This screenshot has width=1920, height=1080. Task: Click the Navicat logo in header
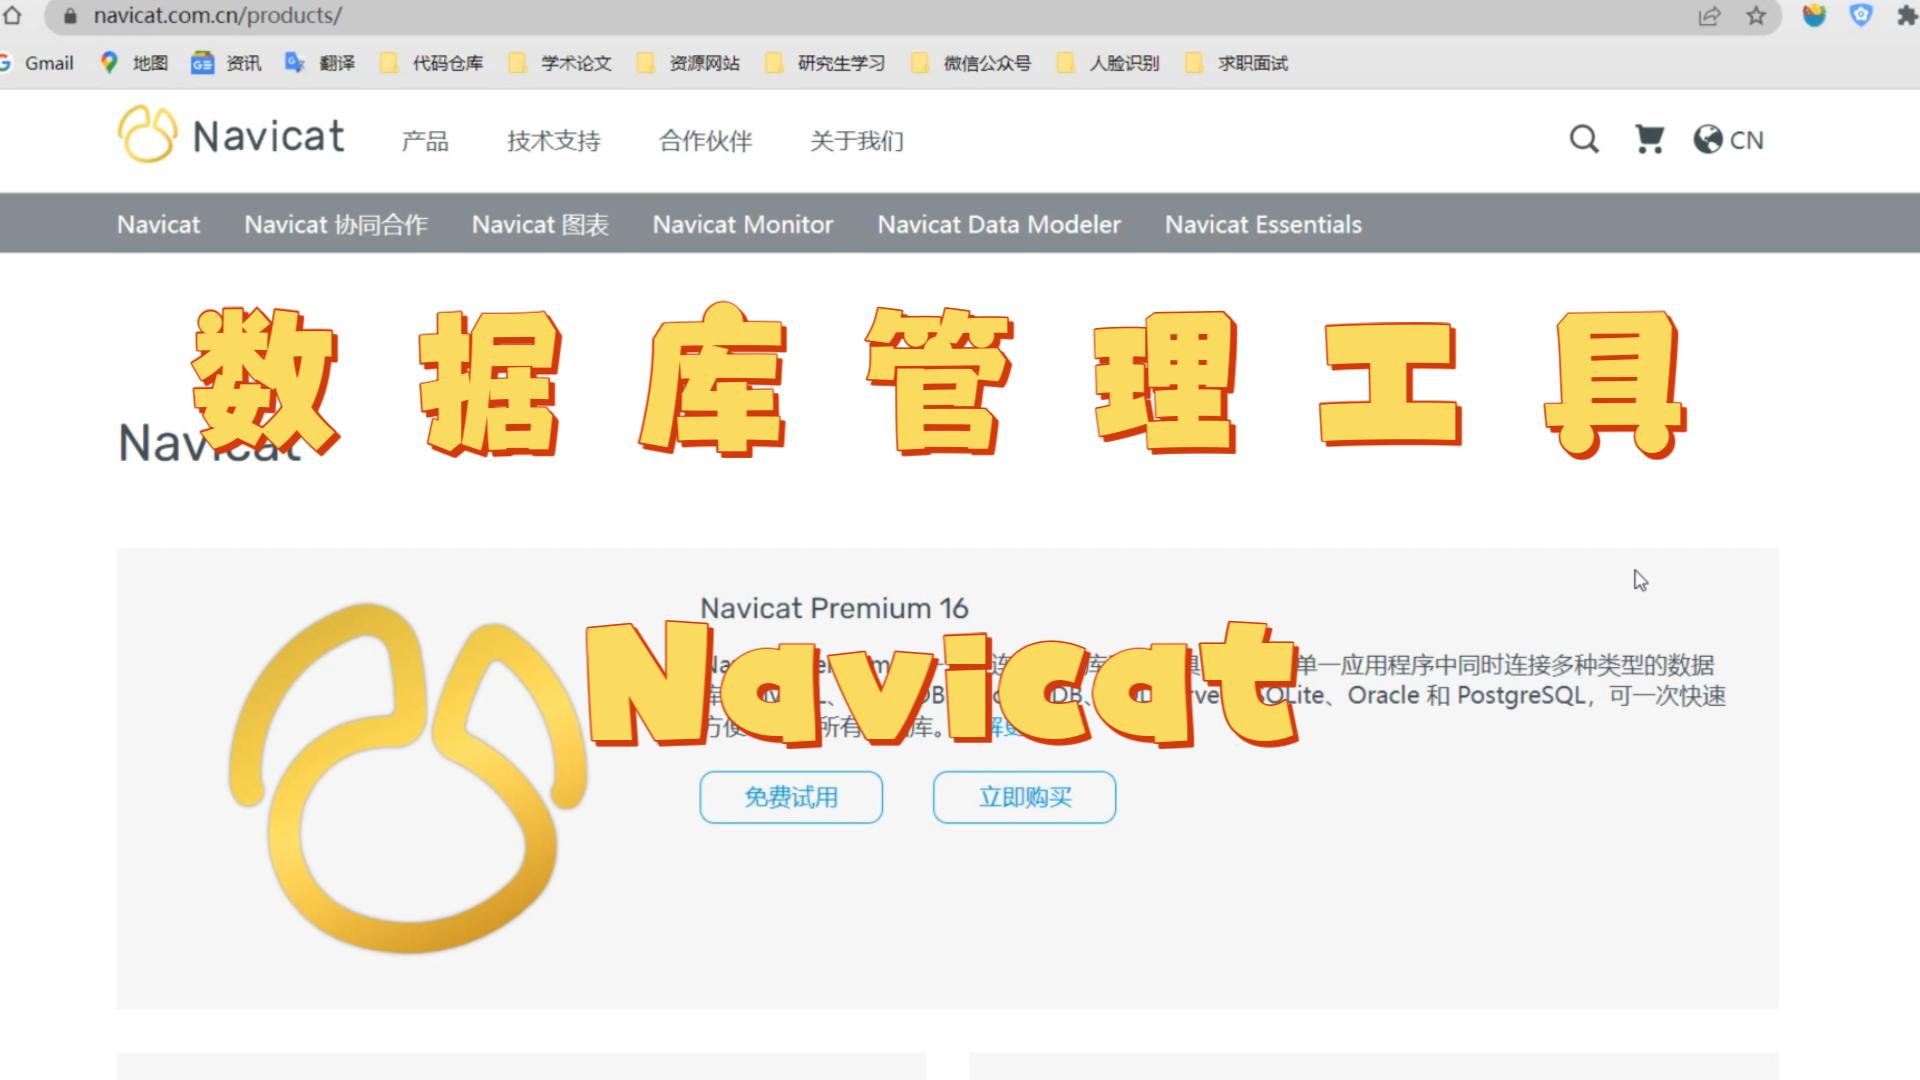(231, 135)
